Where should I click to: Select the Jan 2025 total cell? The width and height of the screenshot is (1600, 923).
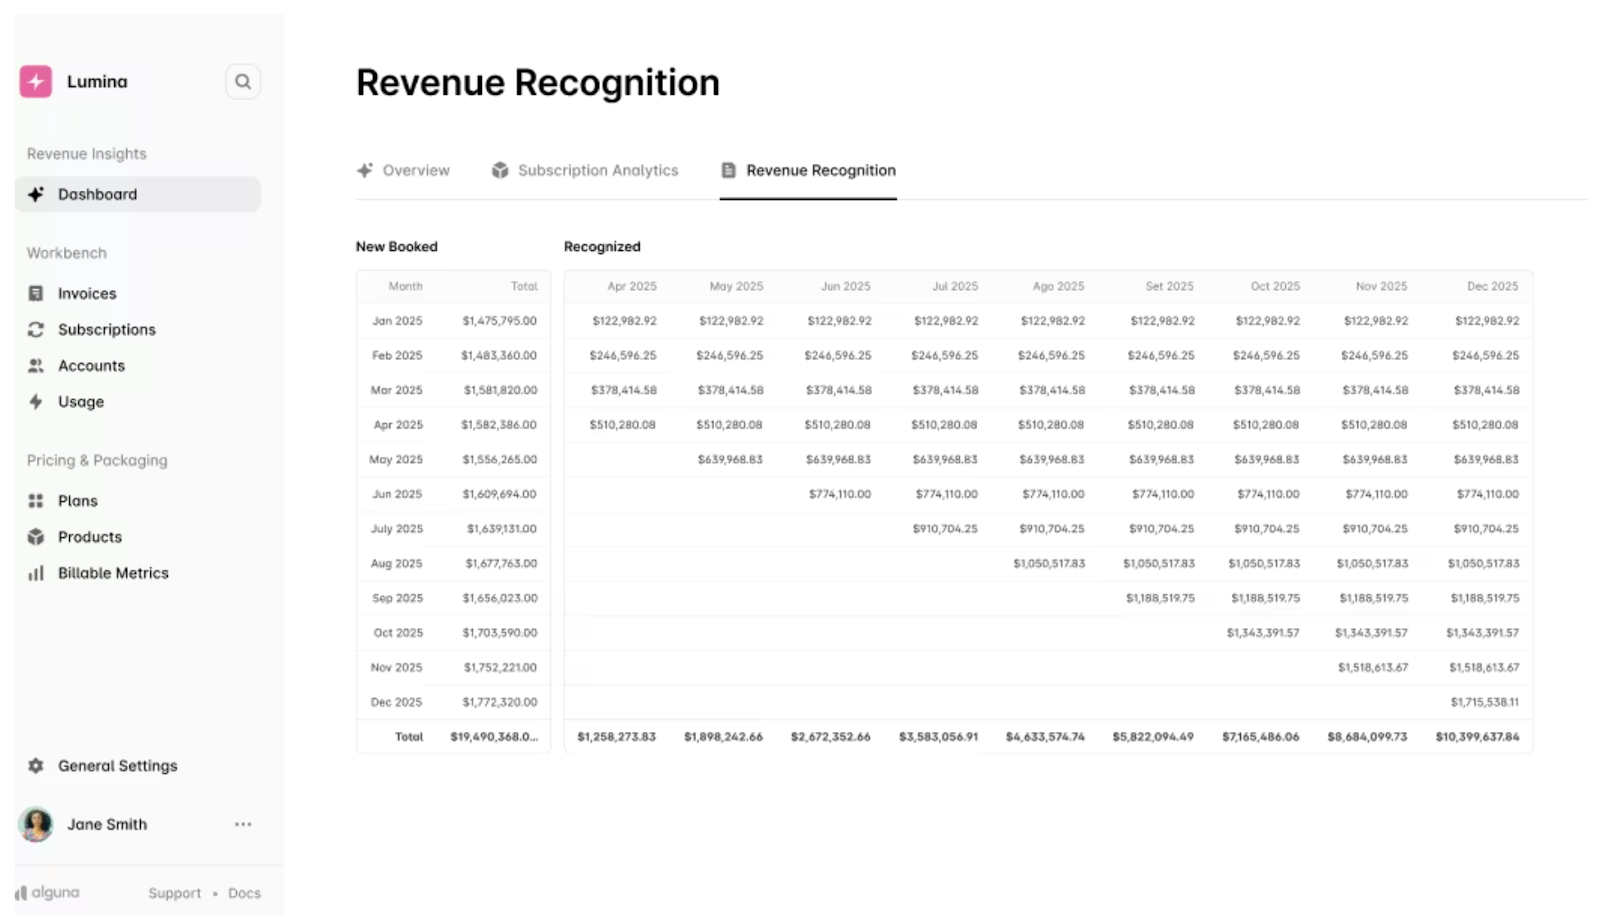point(499,320)
